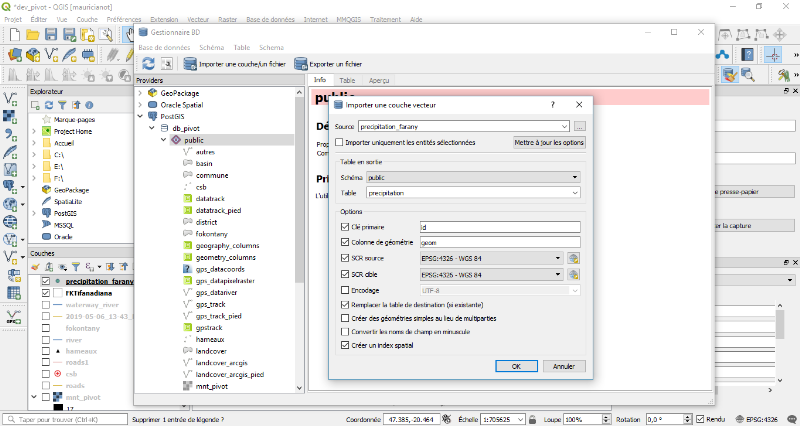This screenshot has height=426, width=800.
Task: Click the SCR cible CRS selector icon
Action: point(574,273)
